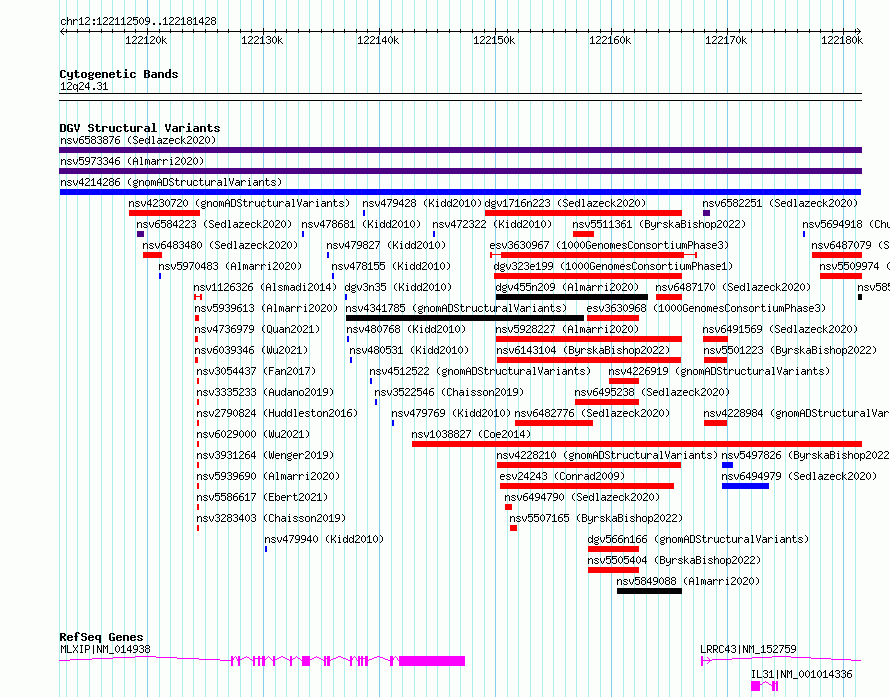Viewport: 890px width, 697px height.
Task: Click black bar of nsv4341785 variant
Action: click(465, 318)
